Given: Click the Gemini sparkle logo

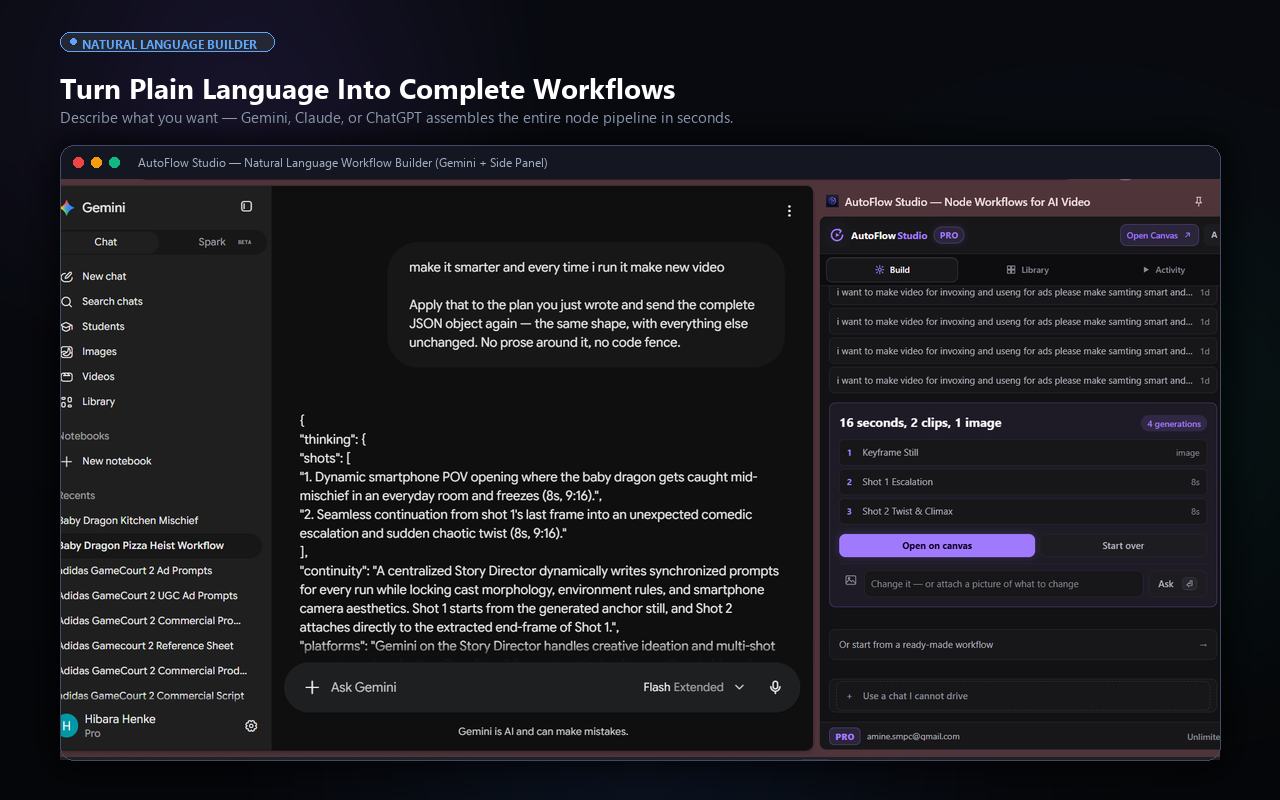Looking at the screenshot, I should point(67,208).
